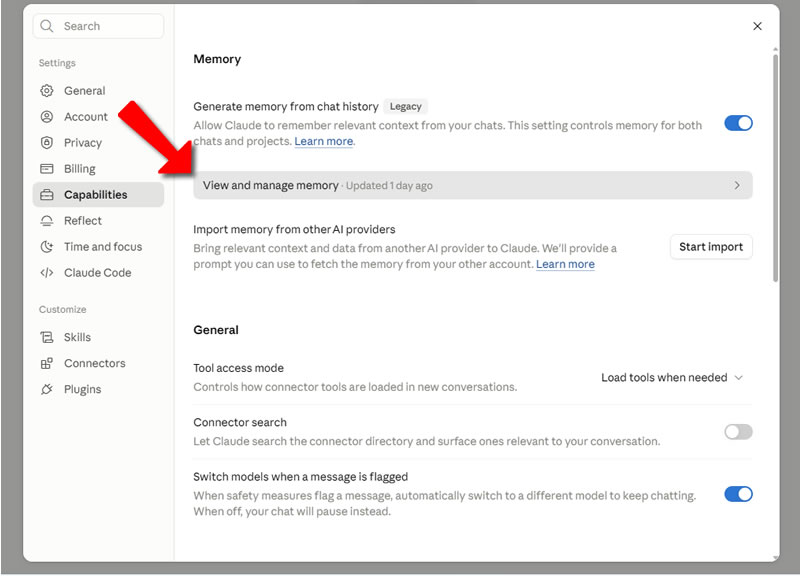Turn off Switch models when flagged toggle

738,494
